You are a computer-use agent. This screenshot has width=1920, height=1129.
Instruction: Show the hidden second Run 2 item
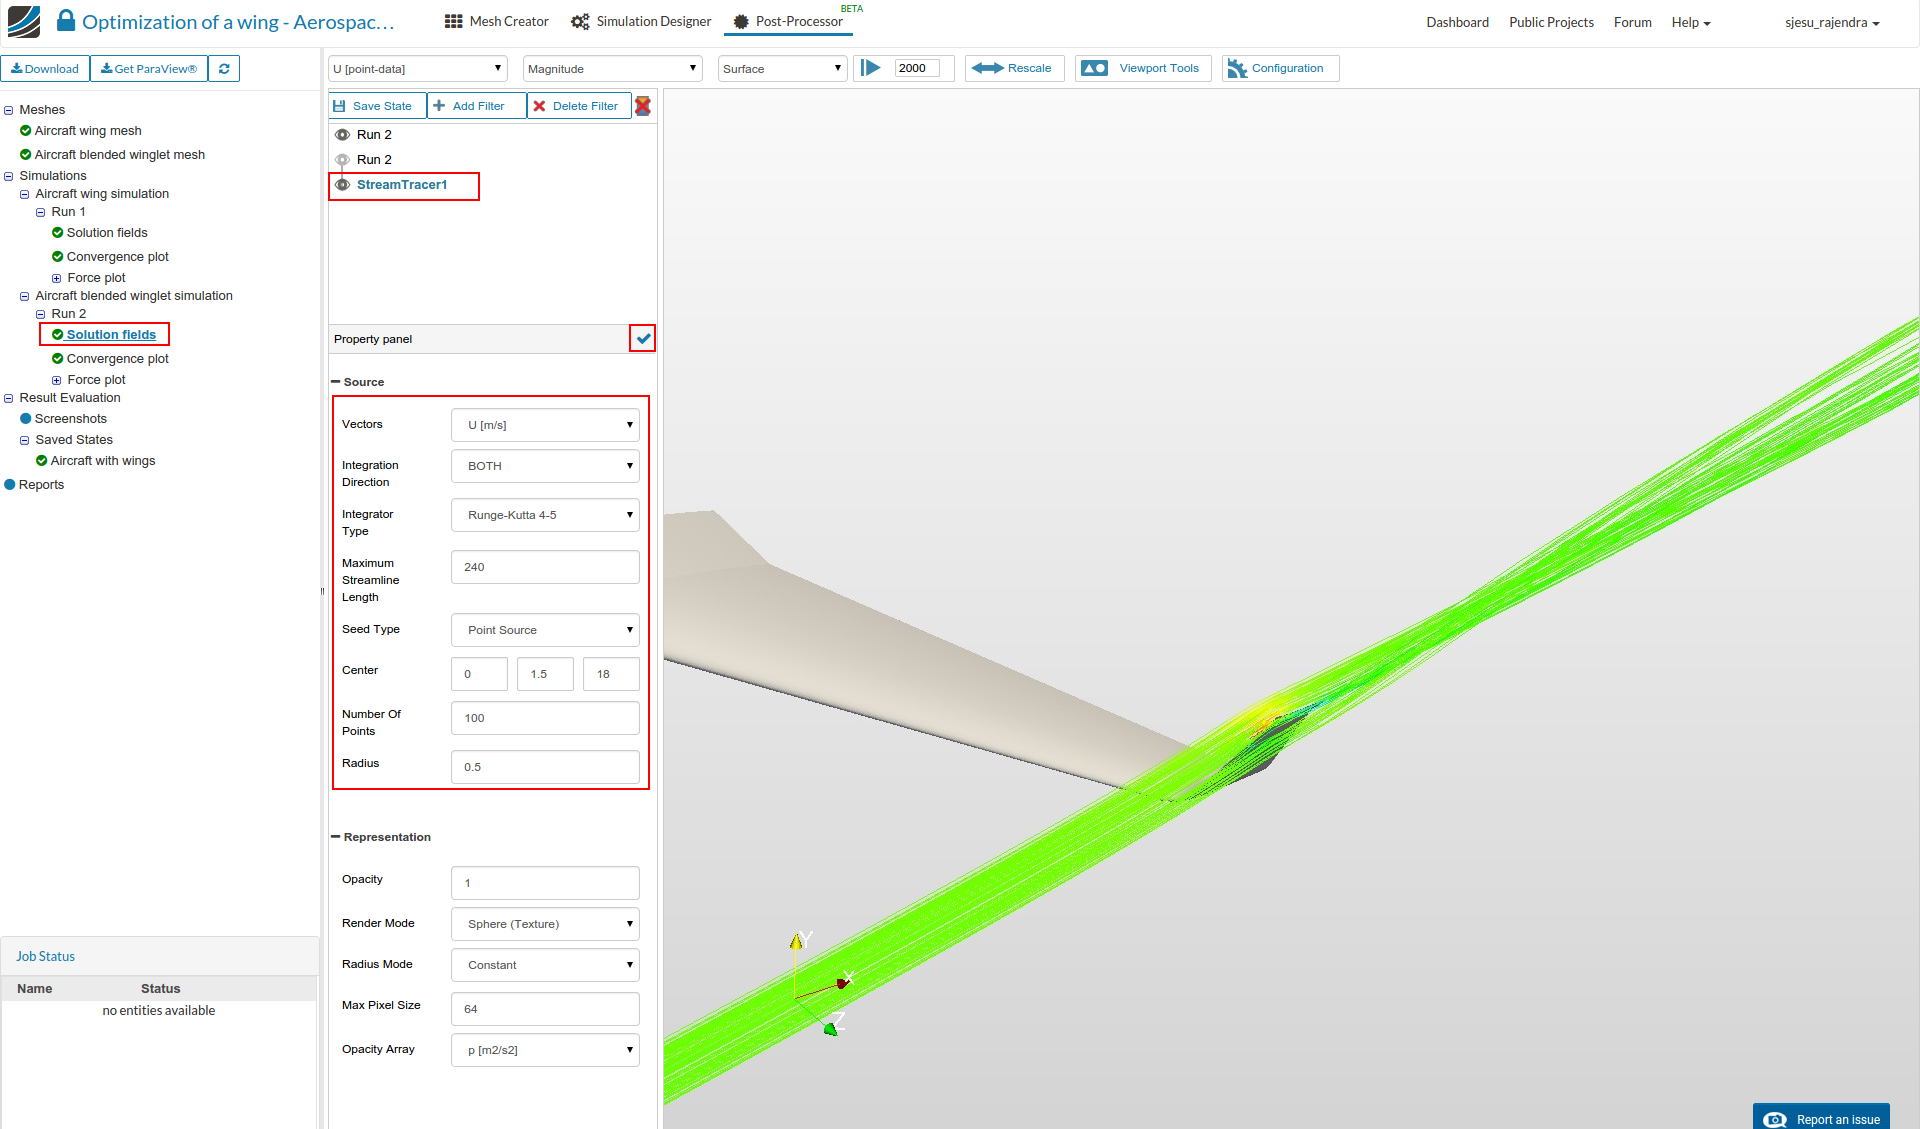(x=343, y=160)
